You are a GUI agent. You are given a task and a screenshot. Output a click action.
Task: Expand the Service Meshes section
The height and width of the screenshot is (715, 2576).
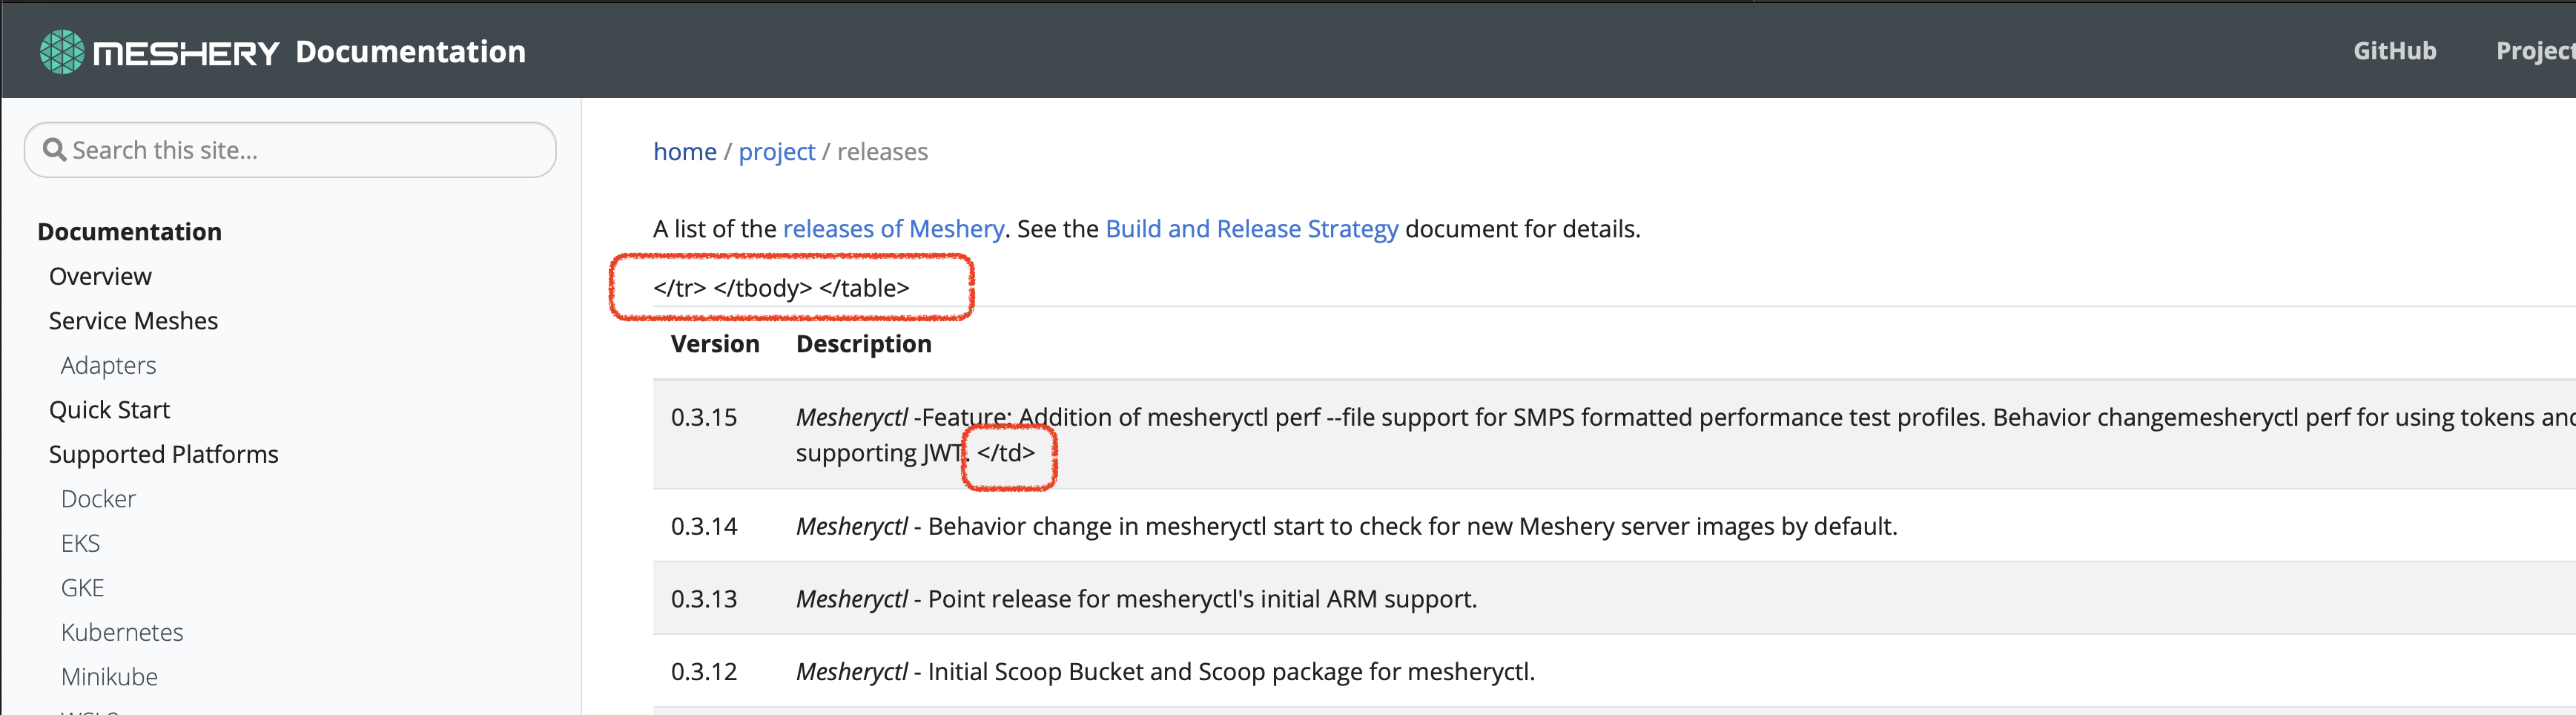[133, 320]
